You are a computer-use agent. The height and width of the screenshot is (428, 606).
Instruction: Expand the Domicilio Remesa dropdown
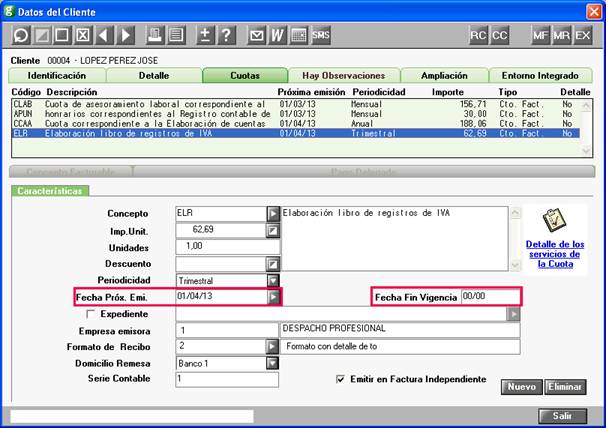[272, 363]
